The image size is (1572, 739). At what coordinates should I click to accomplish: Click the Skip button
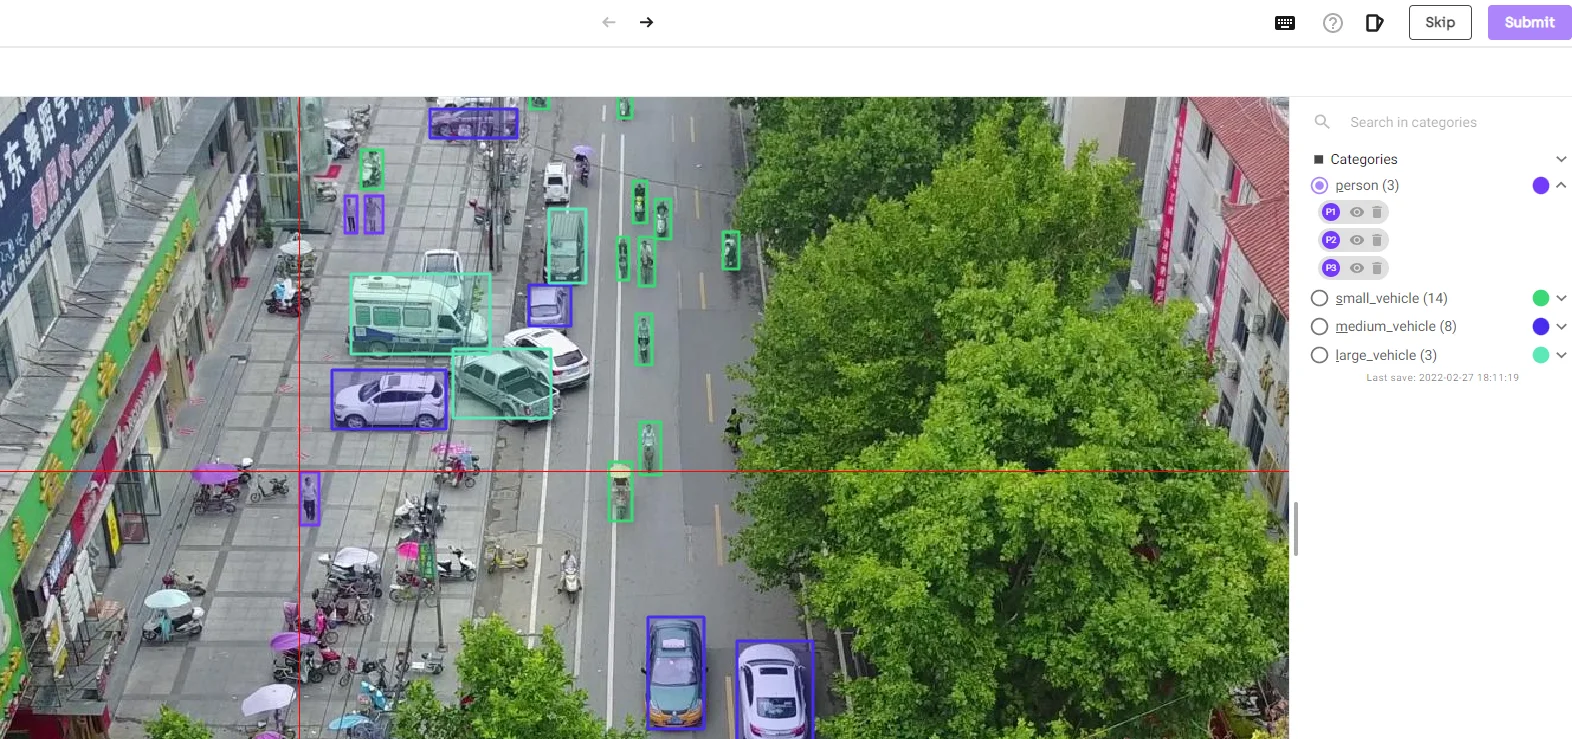(x=1440, y=22)
